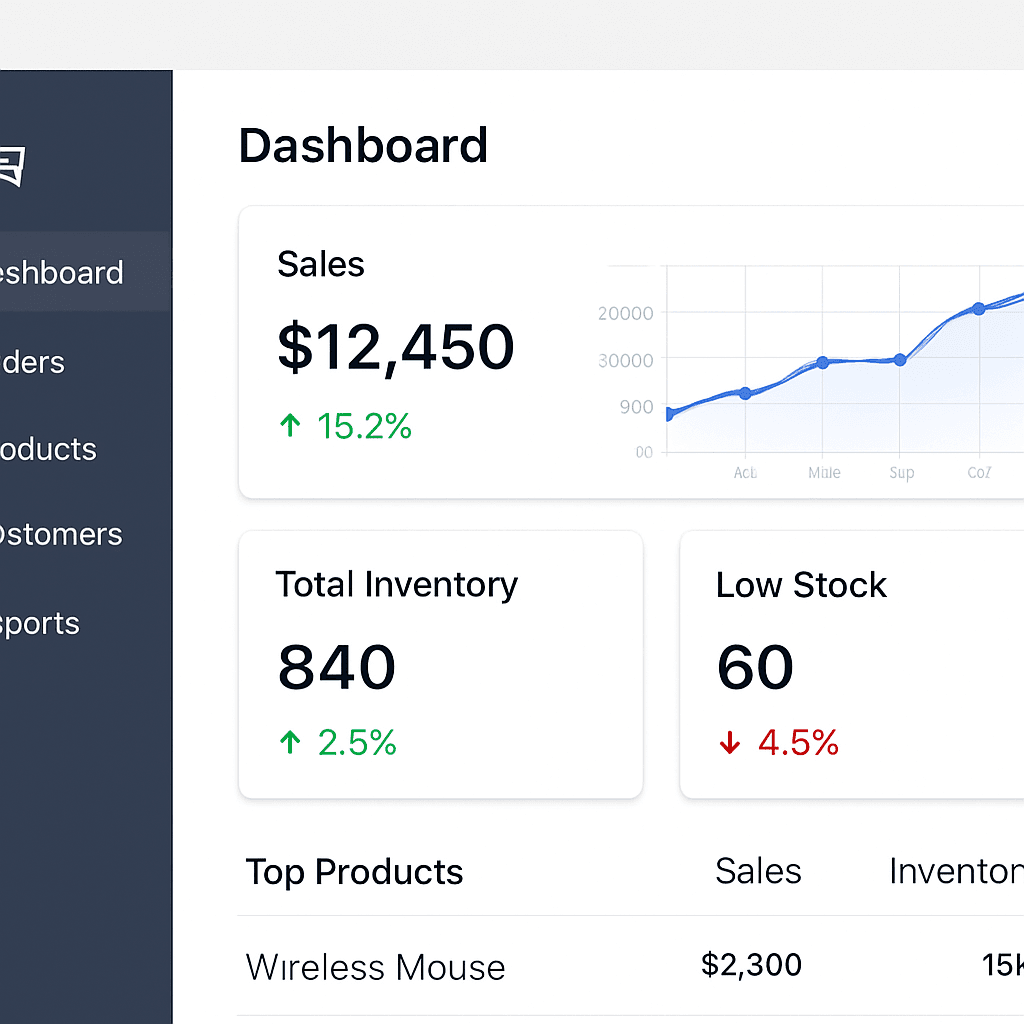1024x1024 pixels.
Task: Click the green up arrow beside 2.5%
Action: pyautogui.click(x=290, y=743)
